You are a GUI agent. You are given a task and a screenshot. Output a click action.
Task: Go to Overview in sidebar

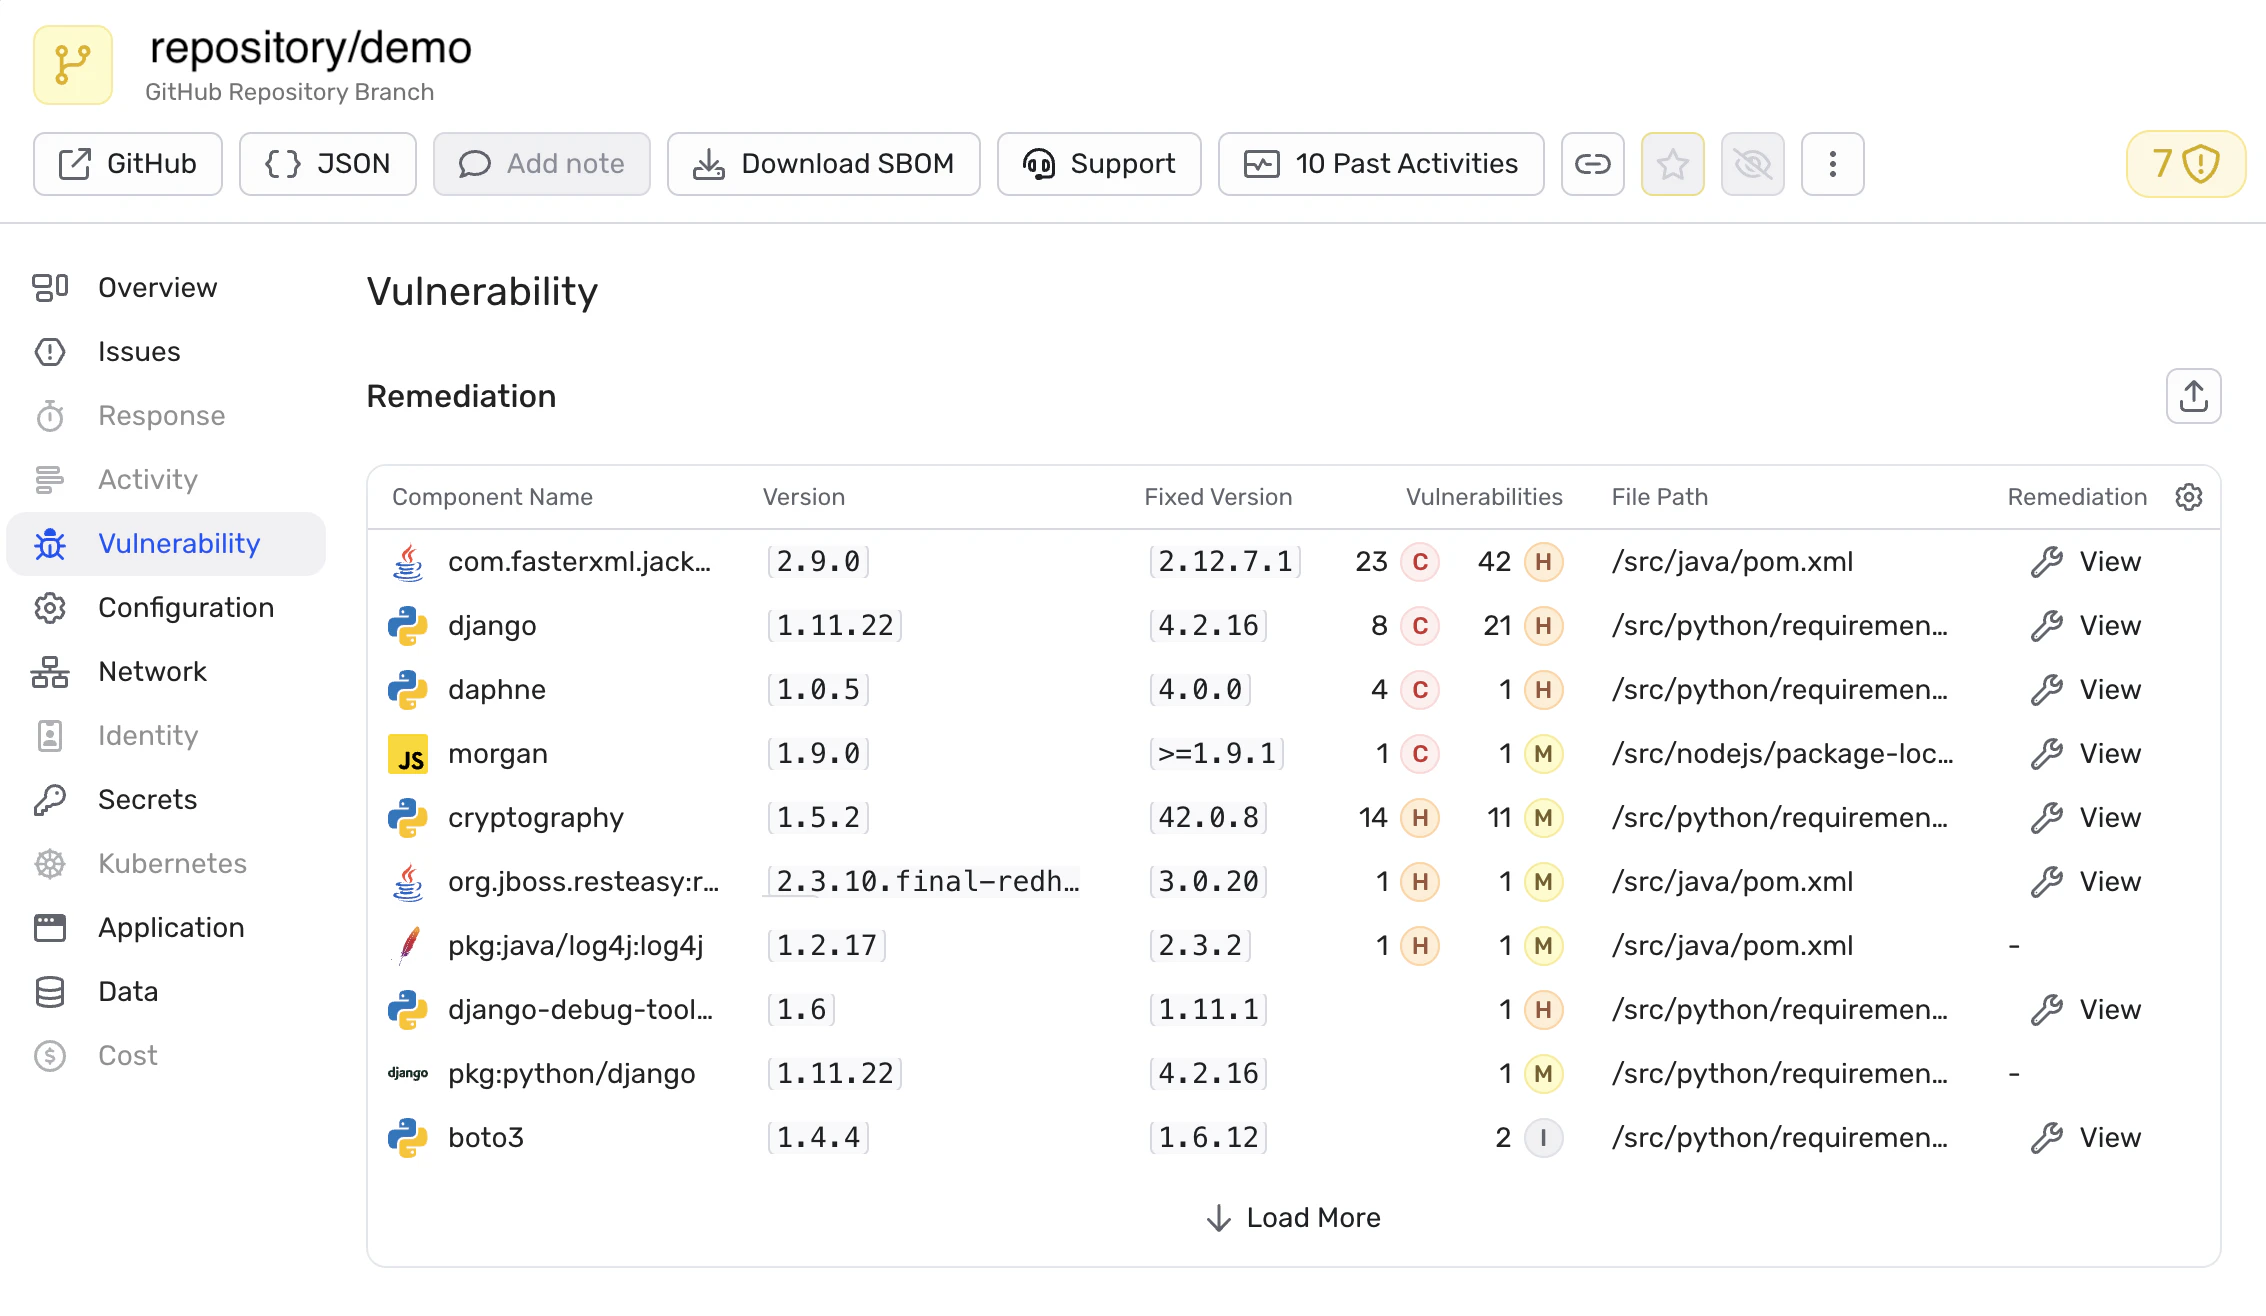tap(166, 288)
